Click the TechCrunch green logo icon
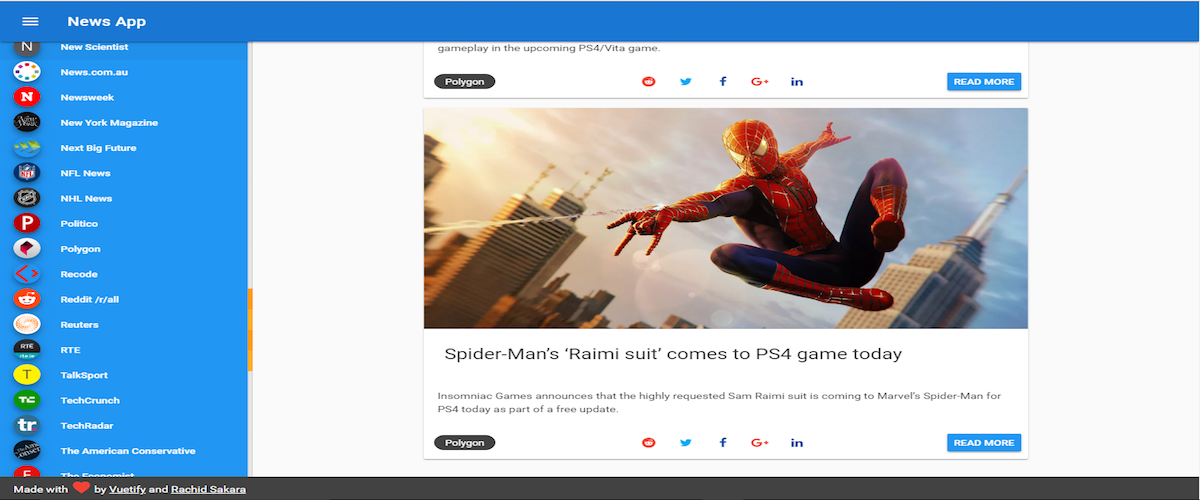1200x500 pixels. click(27, 400)
